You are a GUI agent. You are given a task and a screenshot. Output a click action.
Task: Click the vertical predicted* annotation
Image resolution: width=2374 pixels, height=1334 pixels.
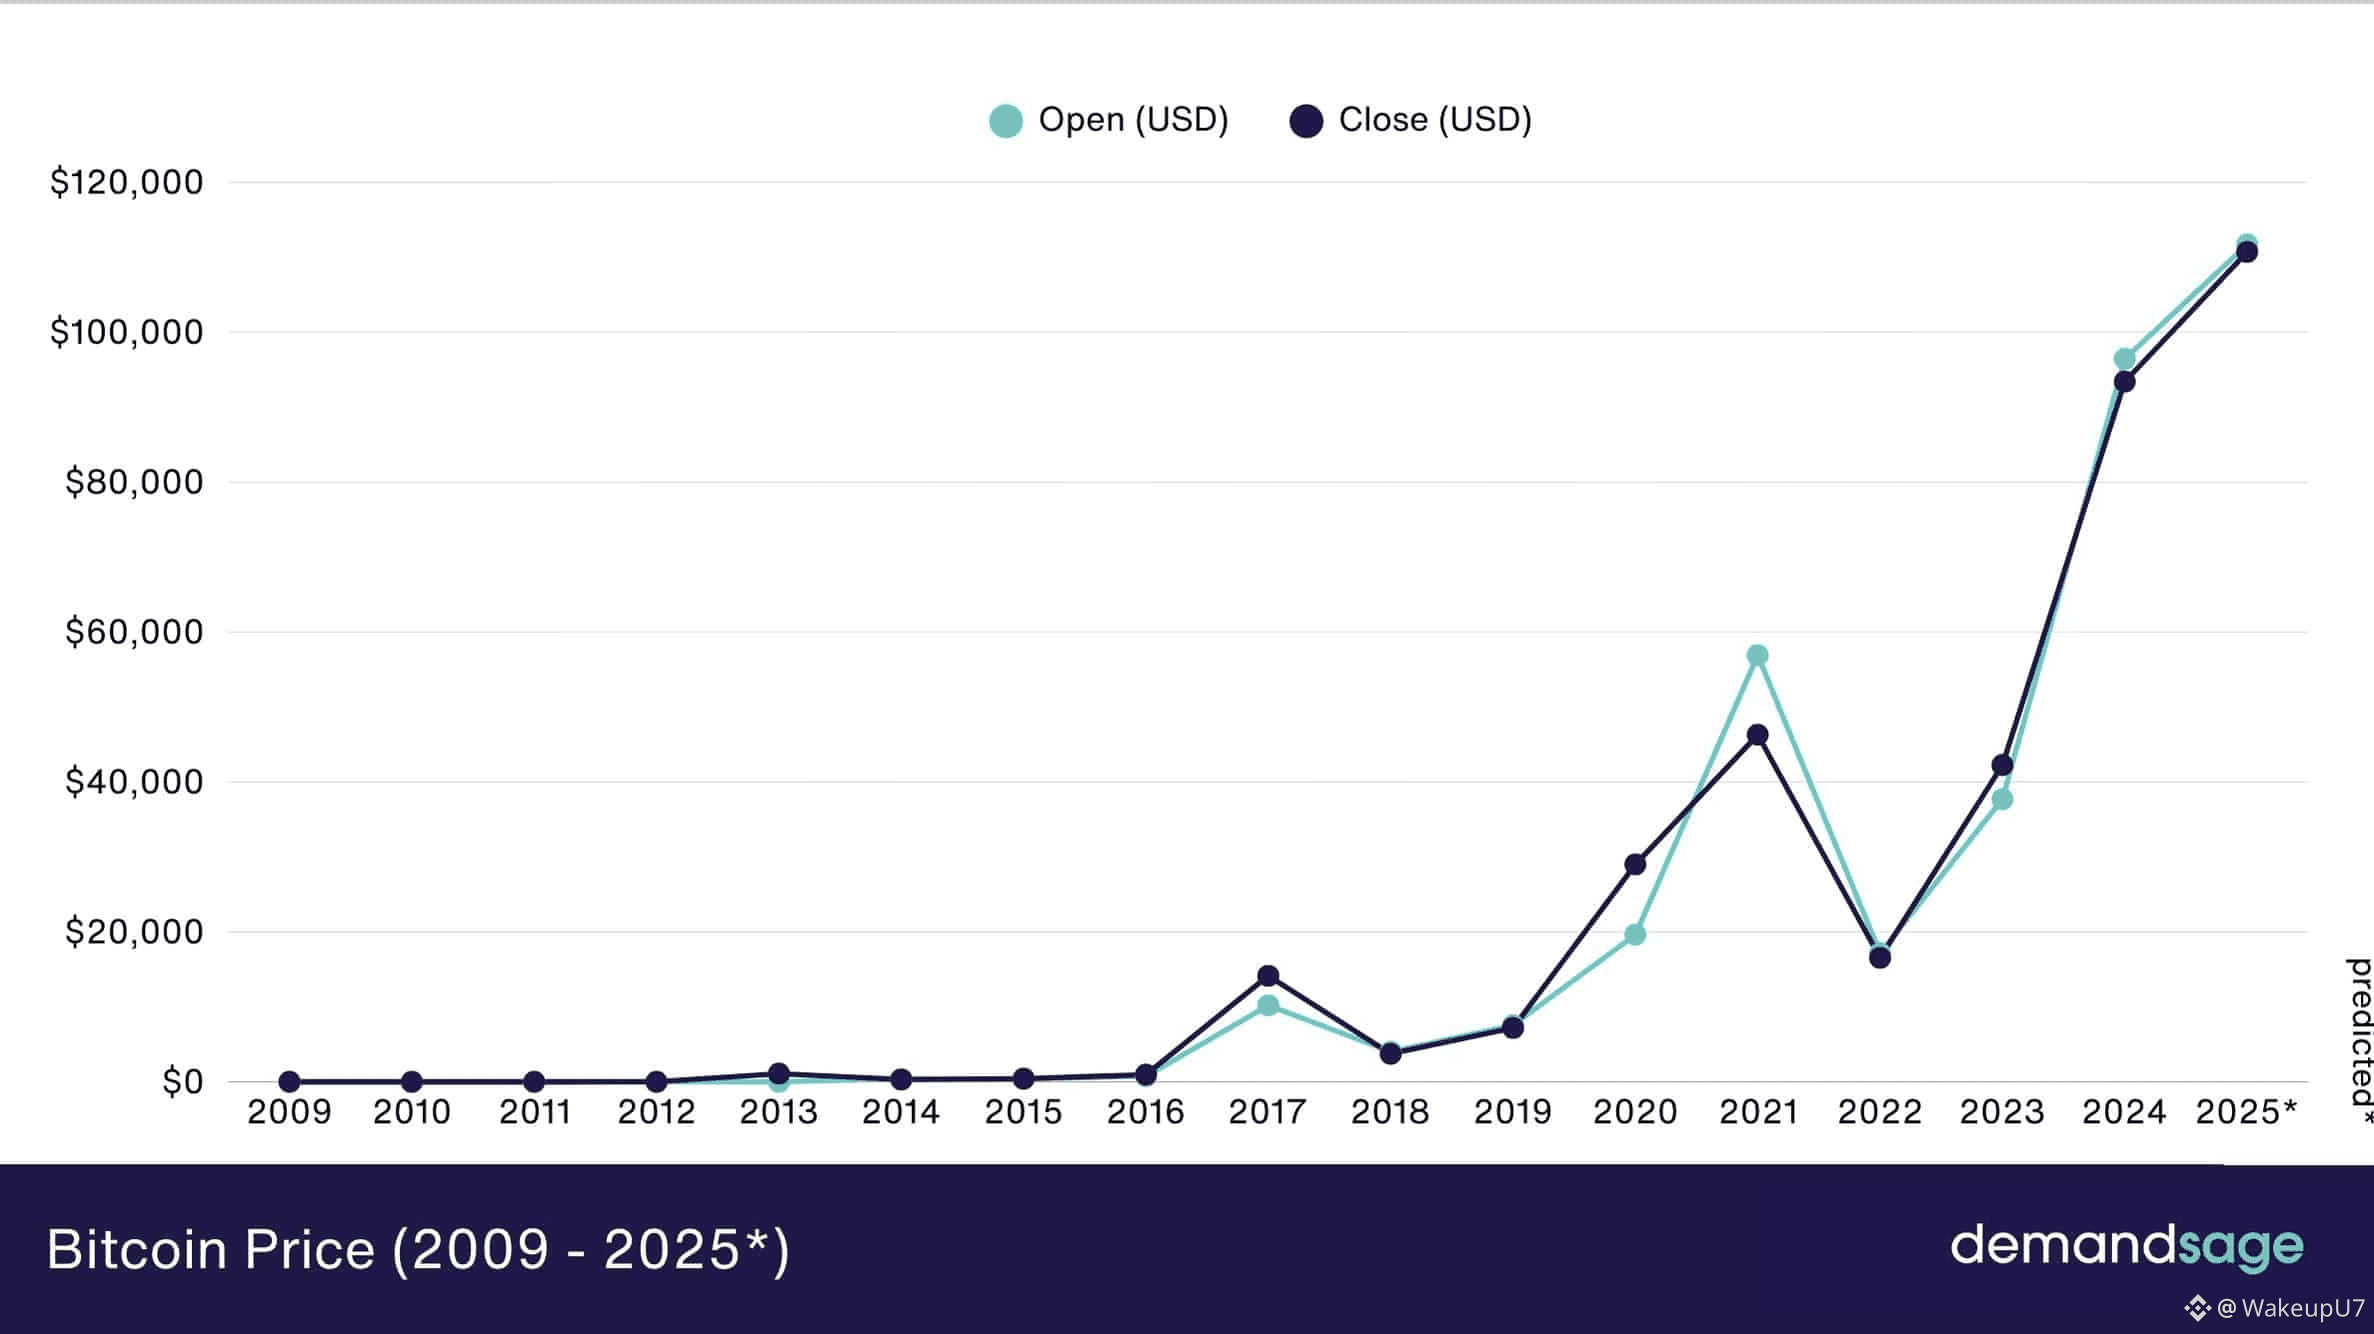(x=2360, y=1040)
